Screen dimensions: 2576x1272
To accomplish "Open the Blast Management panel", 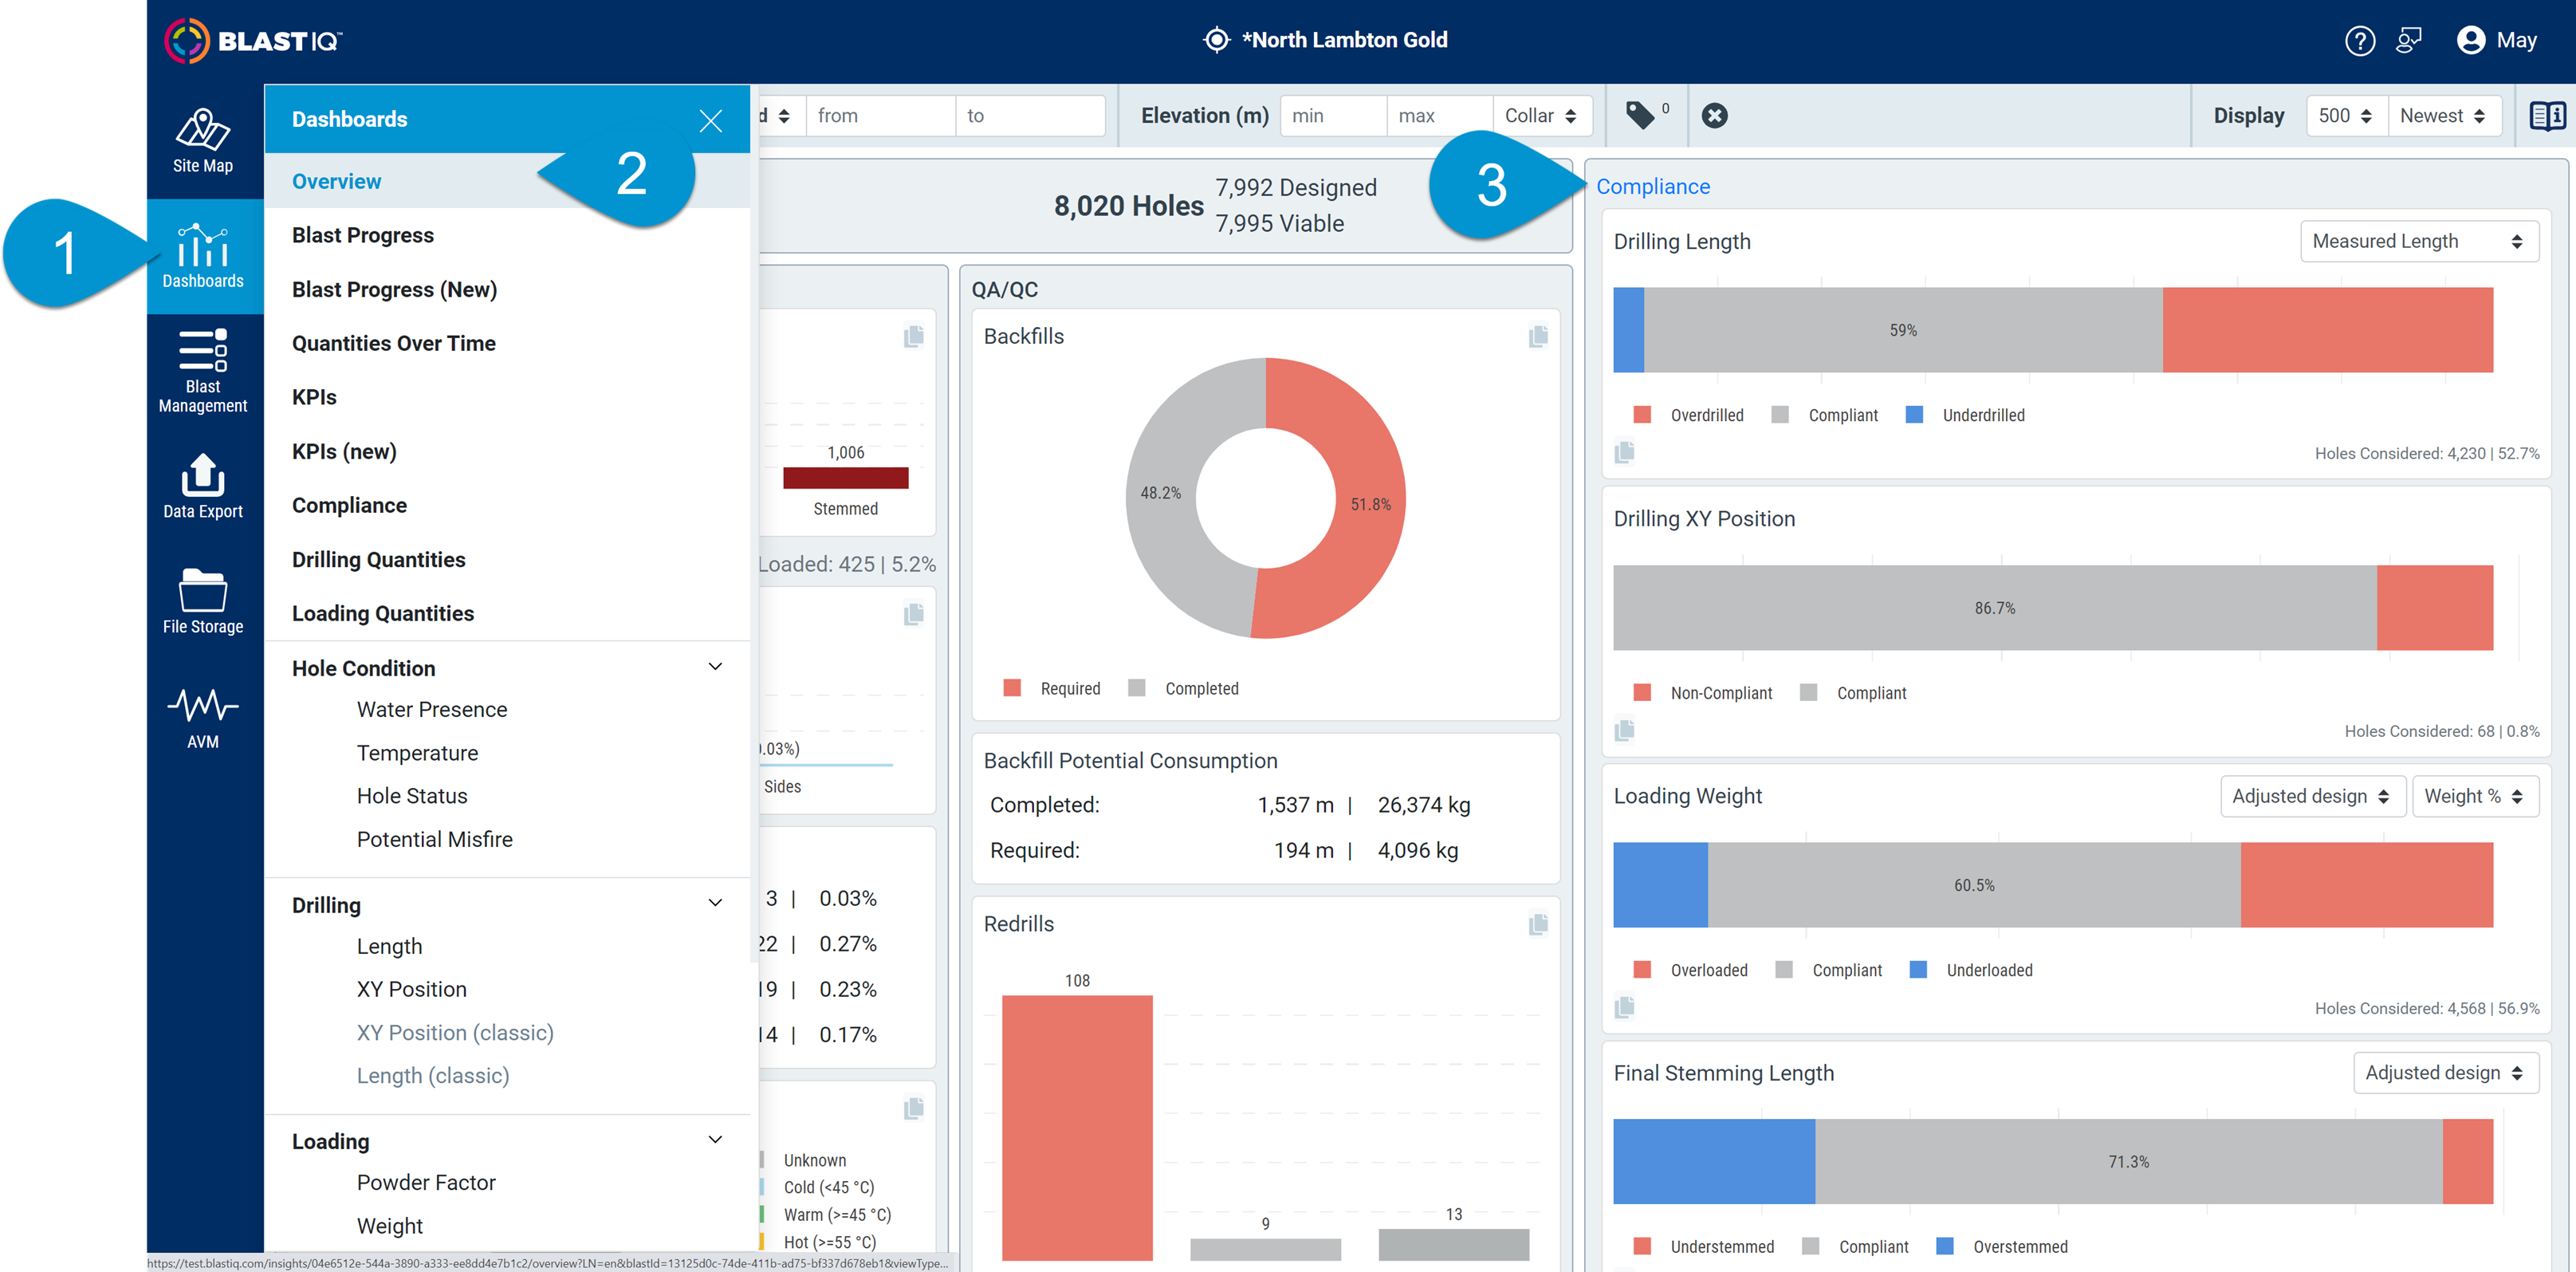I will [x=203, y=370].
